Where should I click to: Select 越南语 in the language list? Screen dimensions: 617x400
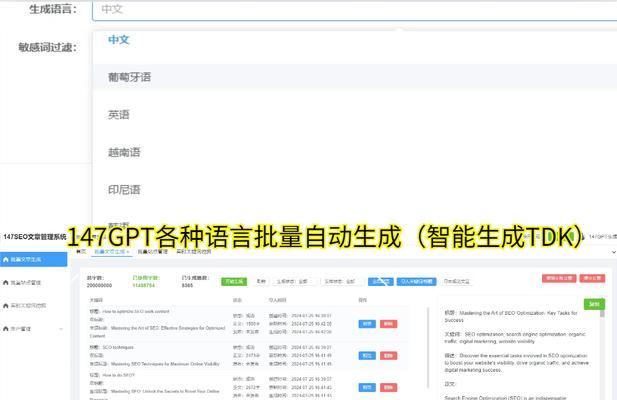354,152
